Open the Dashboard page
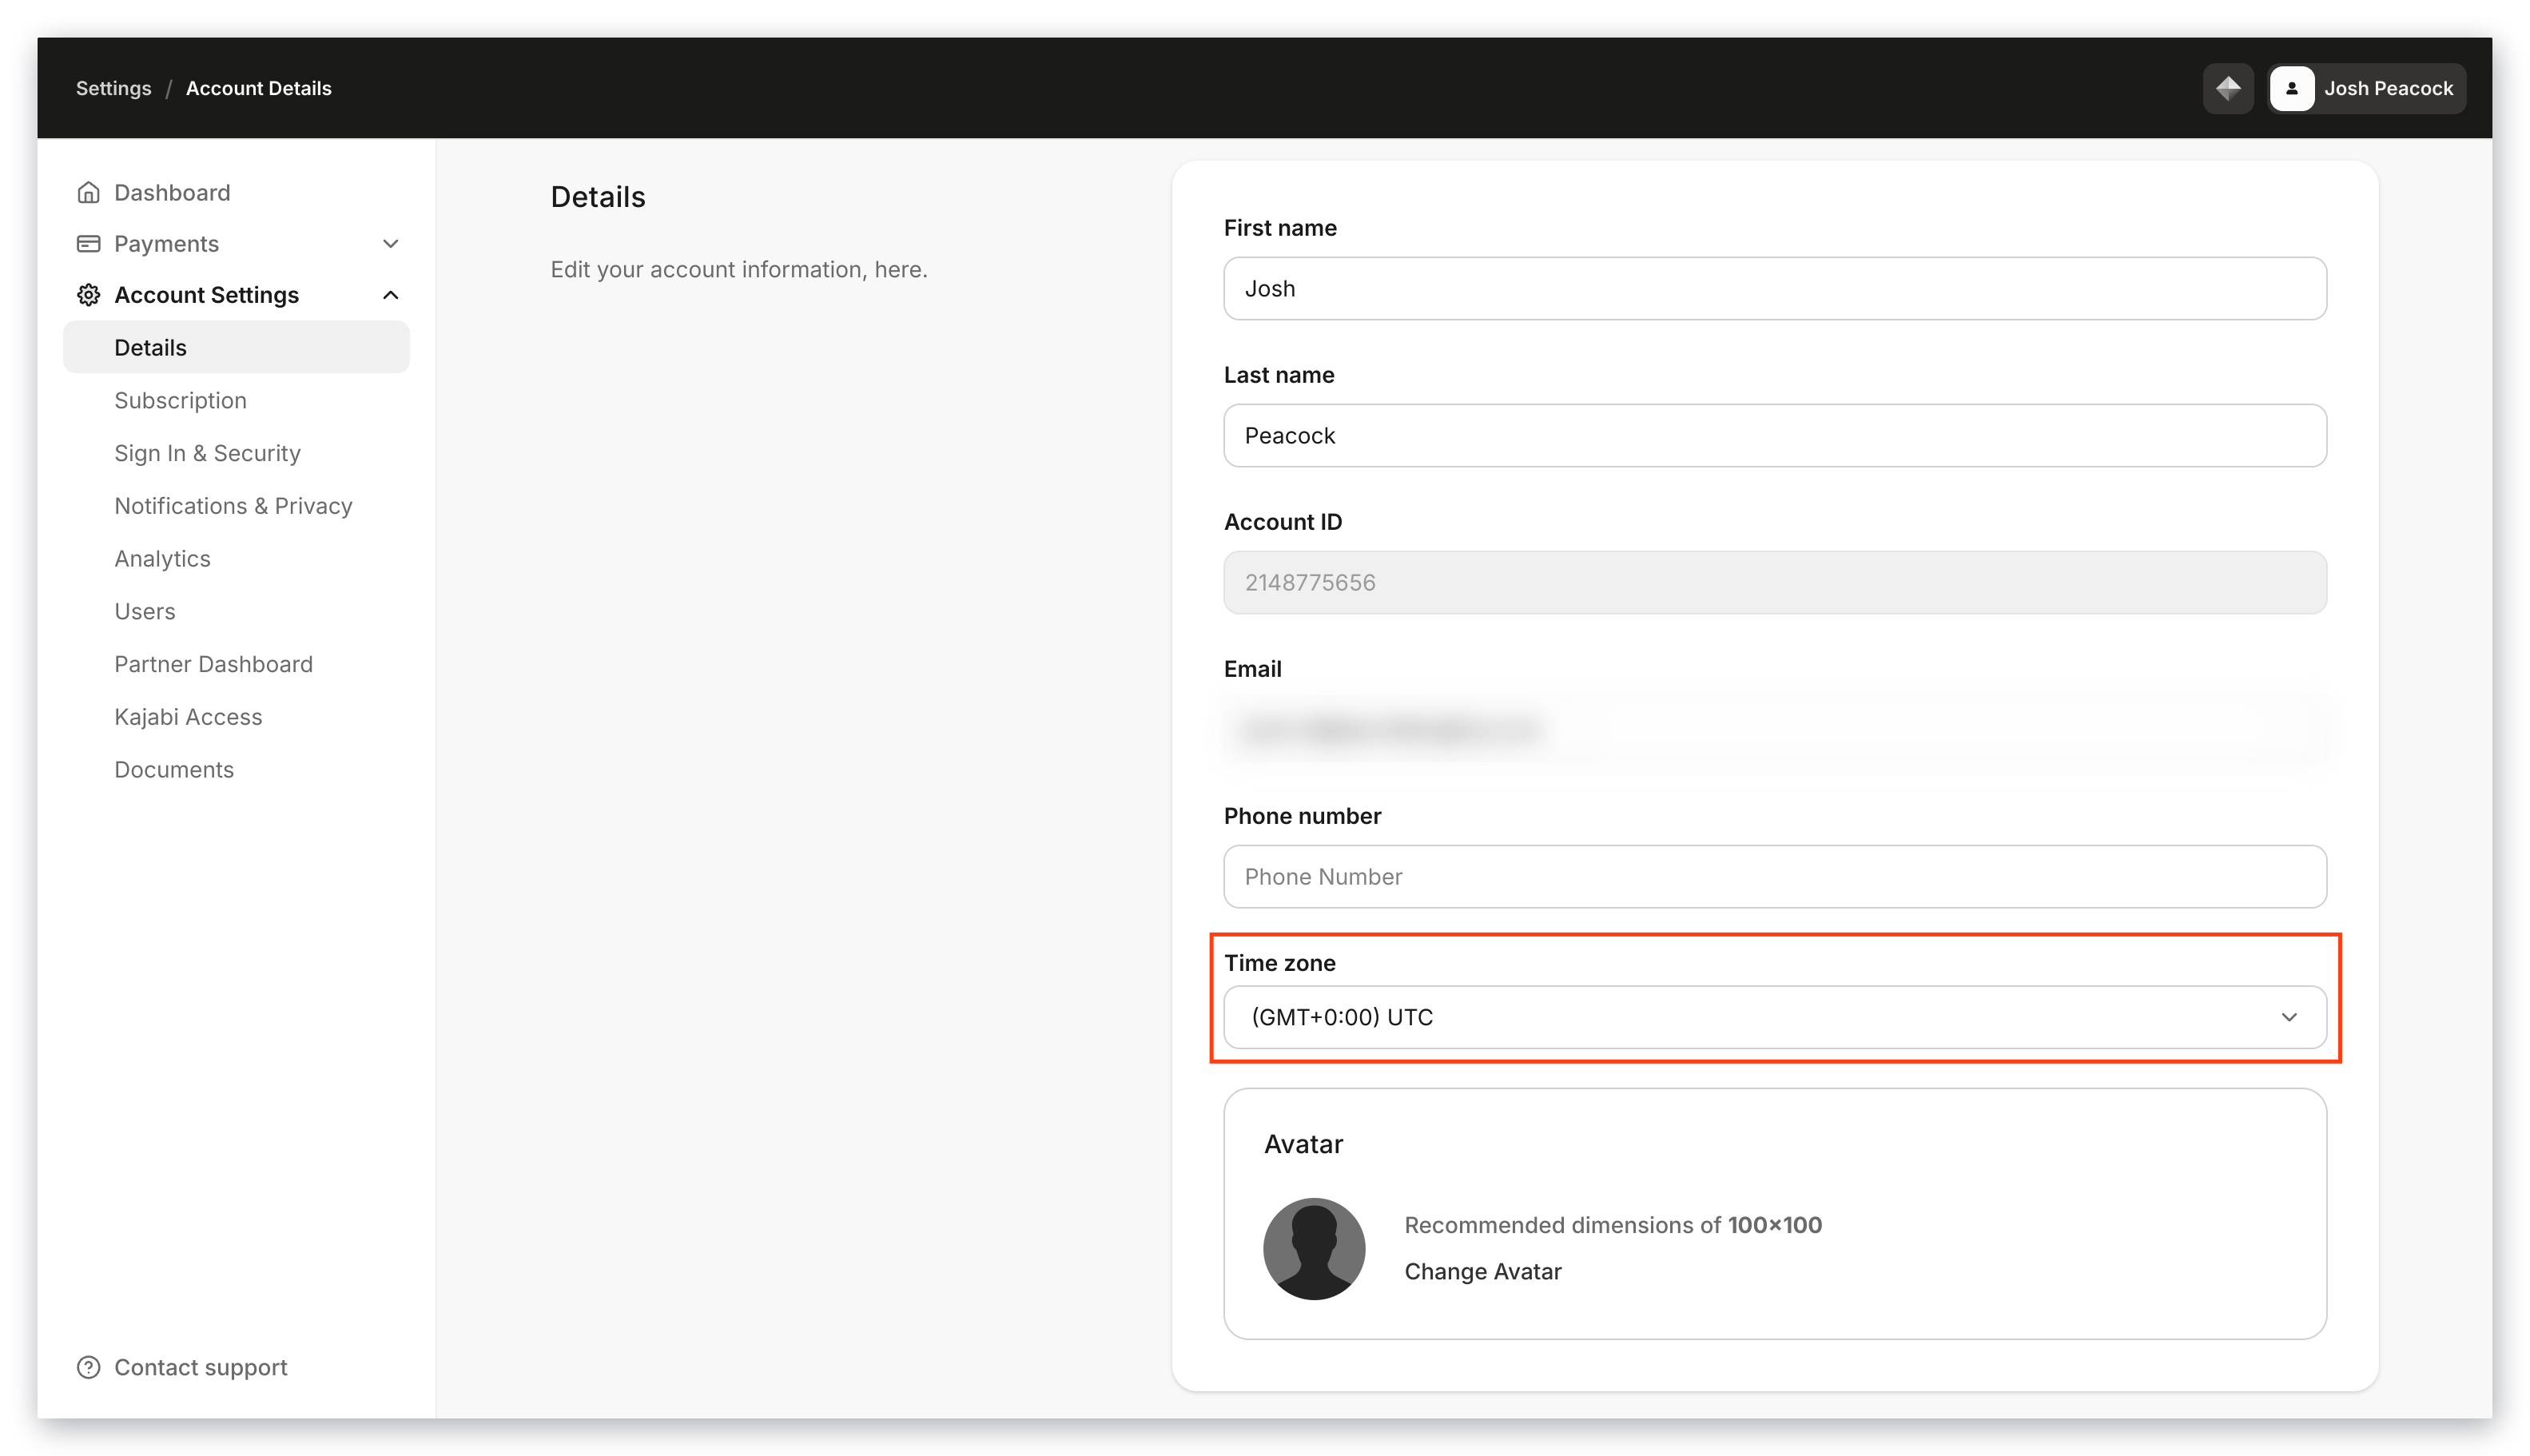The height and width of the screenshot is (1456, 2530). [x=172, y=192]
